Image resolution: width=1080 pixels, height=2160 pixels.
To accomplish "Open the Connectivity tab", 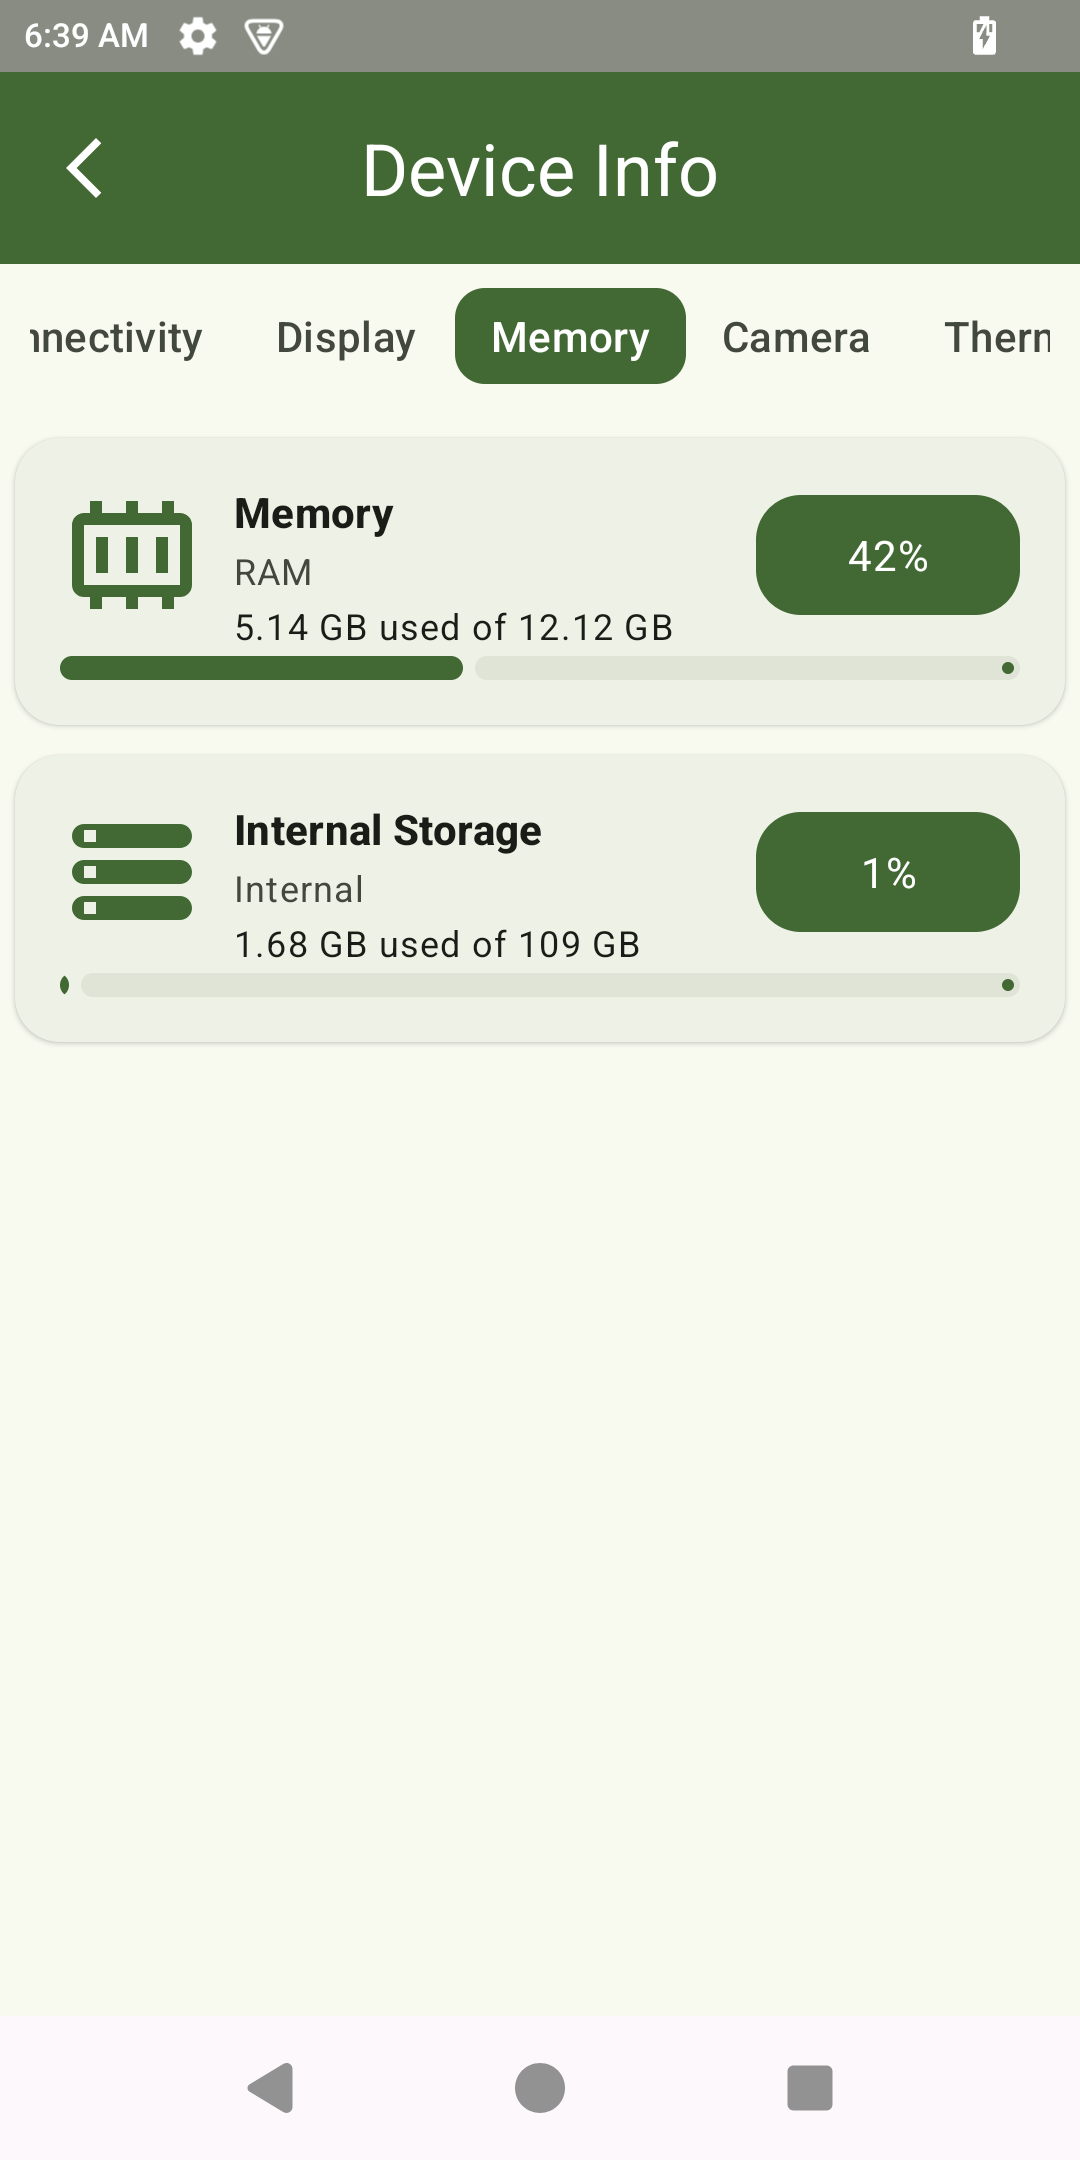I will point(116,337).
